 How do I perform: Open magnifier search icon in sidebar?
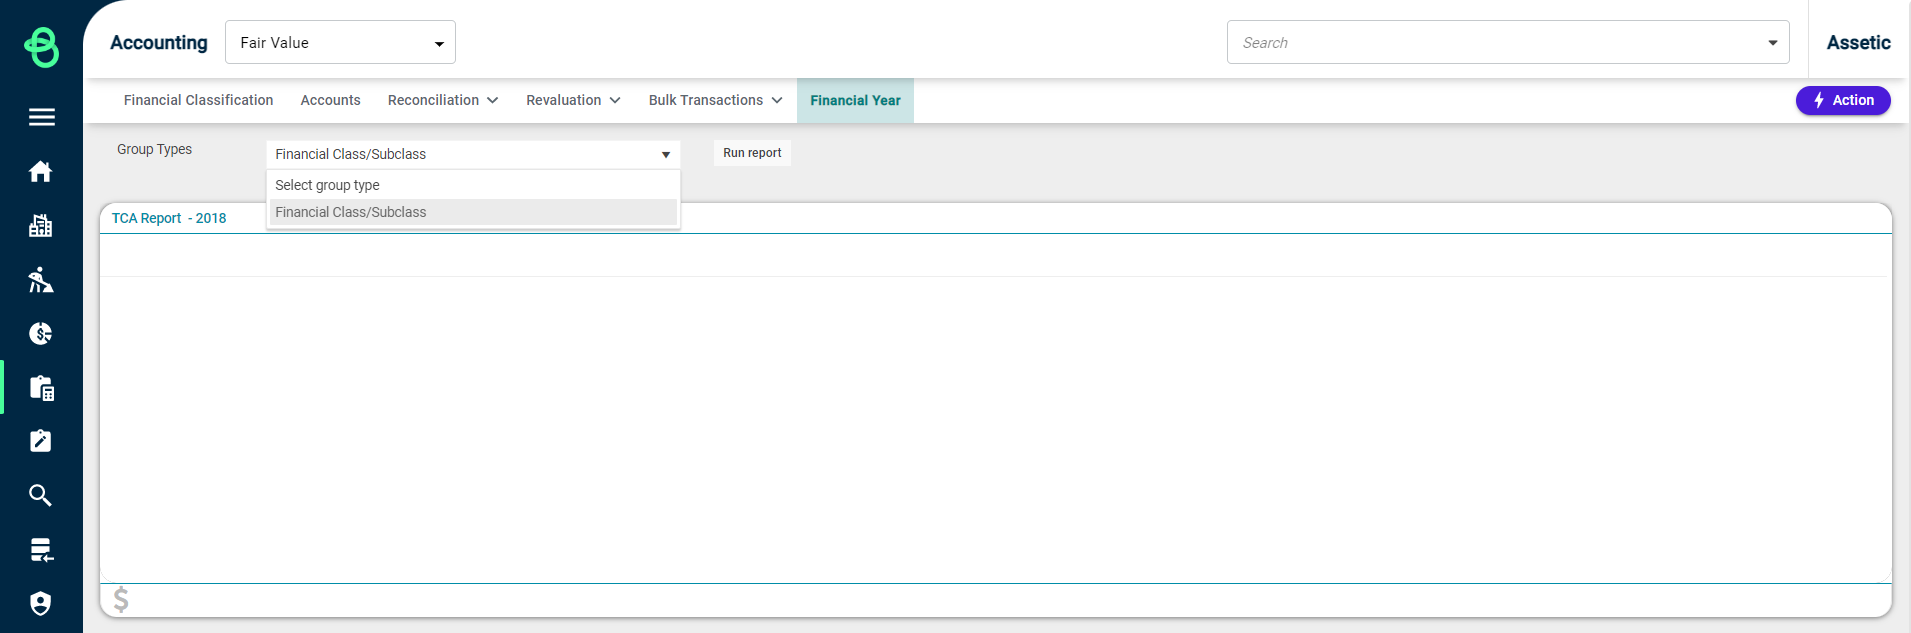[x=41, y=495]
